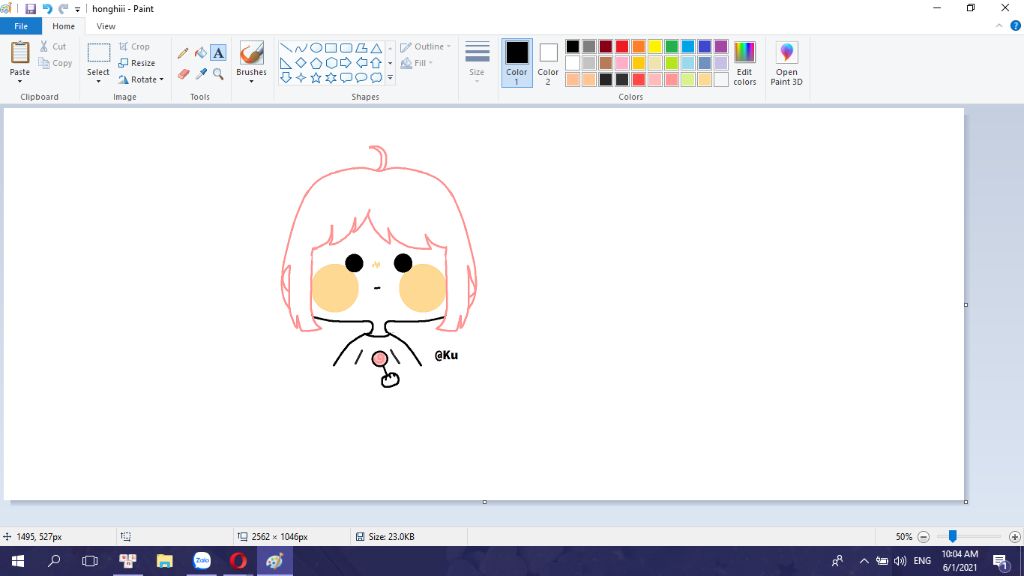1024x576 pixels.
Task: Open the Paste options arrow
Action: 20,81
